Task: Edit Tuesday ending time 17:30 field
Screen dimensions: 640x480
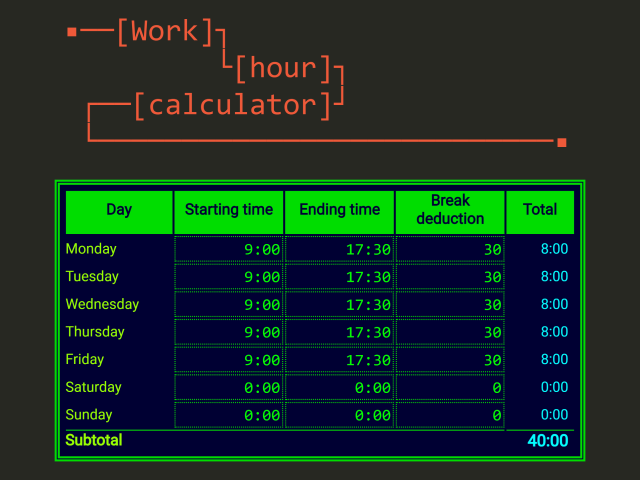Action: tap(339, 277)
